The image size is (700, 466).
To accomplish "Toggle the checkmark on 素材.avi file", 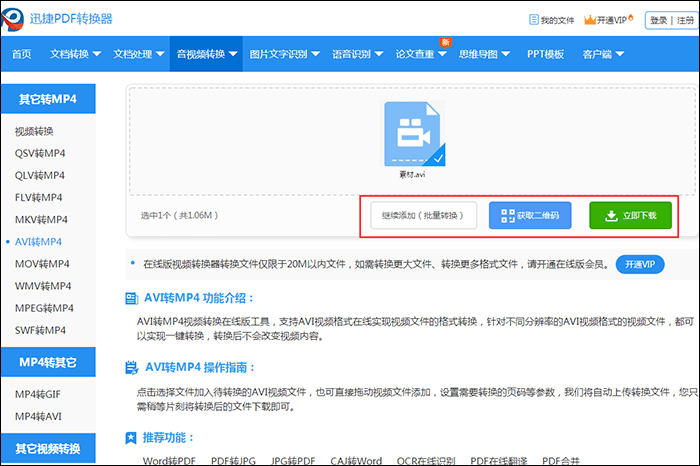I will point(437,156).
